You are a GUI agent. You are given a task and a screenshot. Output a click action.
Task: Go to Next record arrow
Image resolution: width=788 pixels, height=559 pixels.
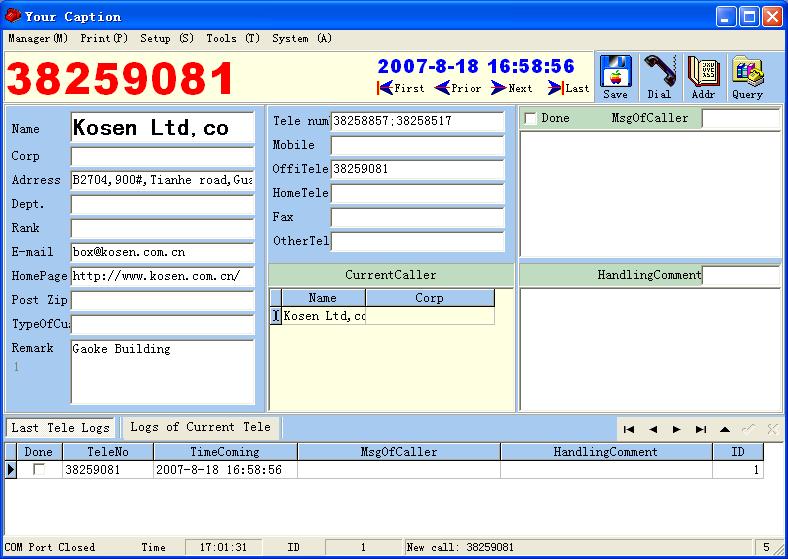[512, 88]
